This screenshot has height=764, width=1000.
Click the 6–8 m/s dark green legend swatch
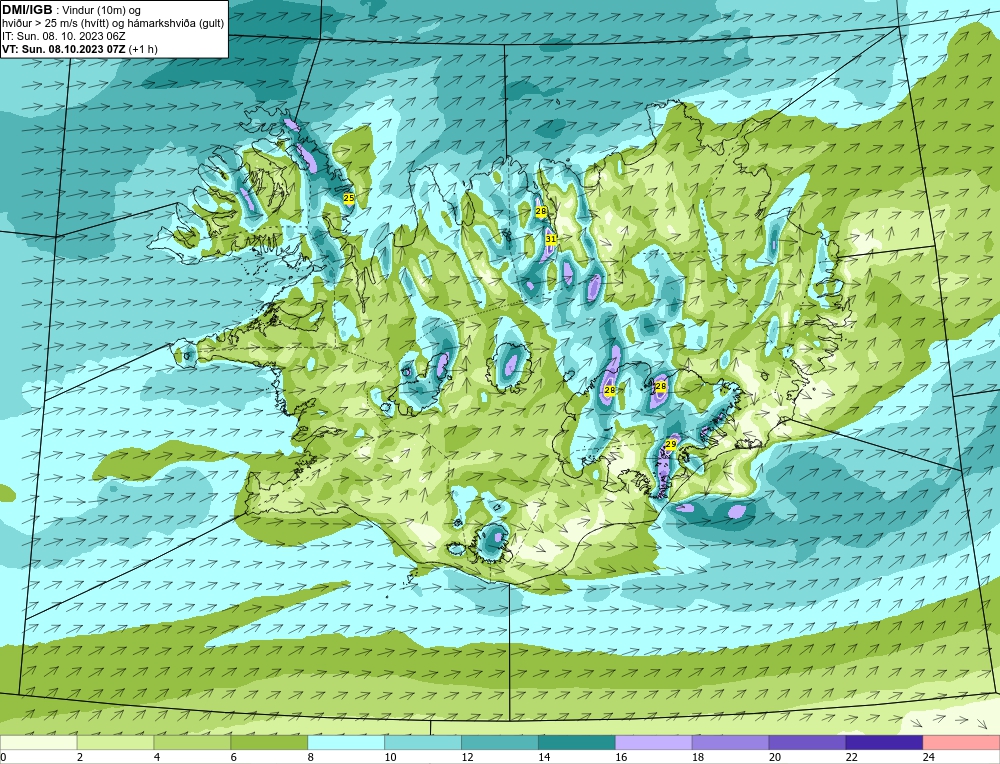pos(269,742)
